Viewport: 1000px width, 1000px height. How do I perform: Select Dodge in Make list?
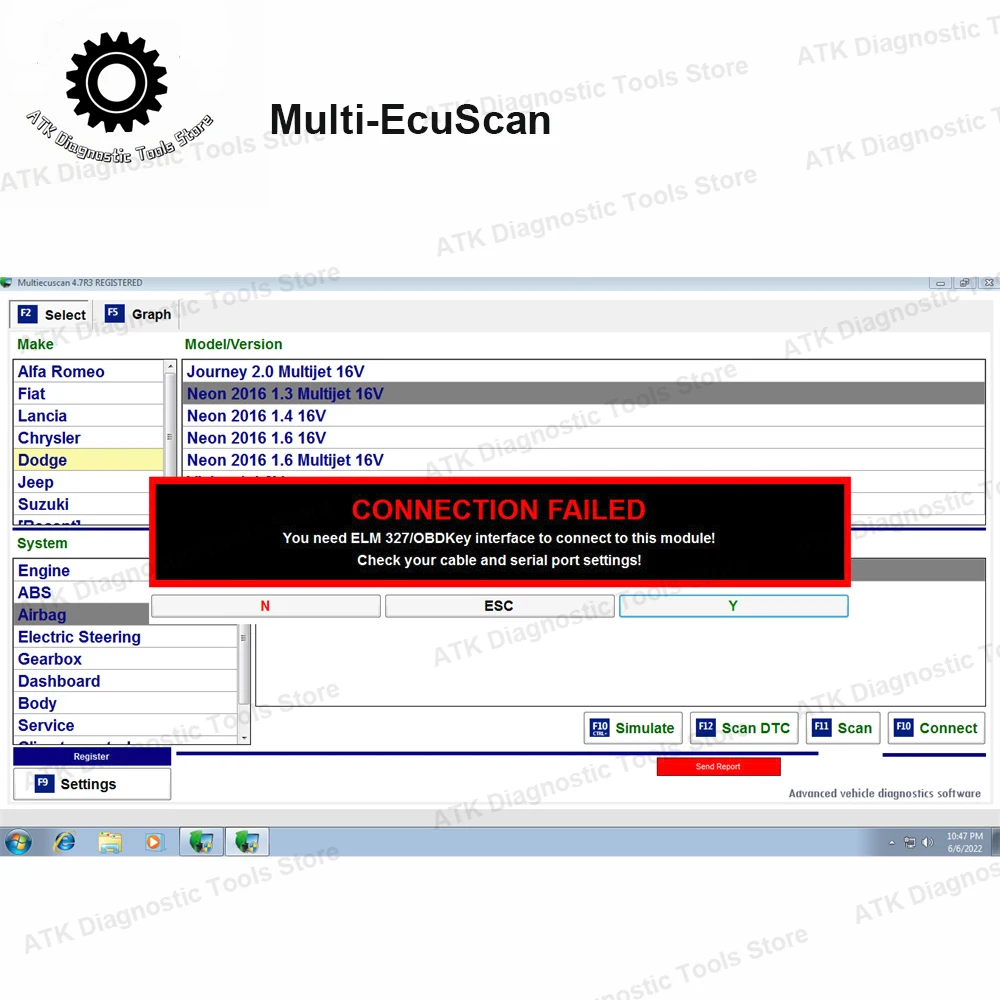click(x=88, y=460)
